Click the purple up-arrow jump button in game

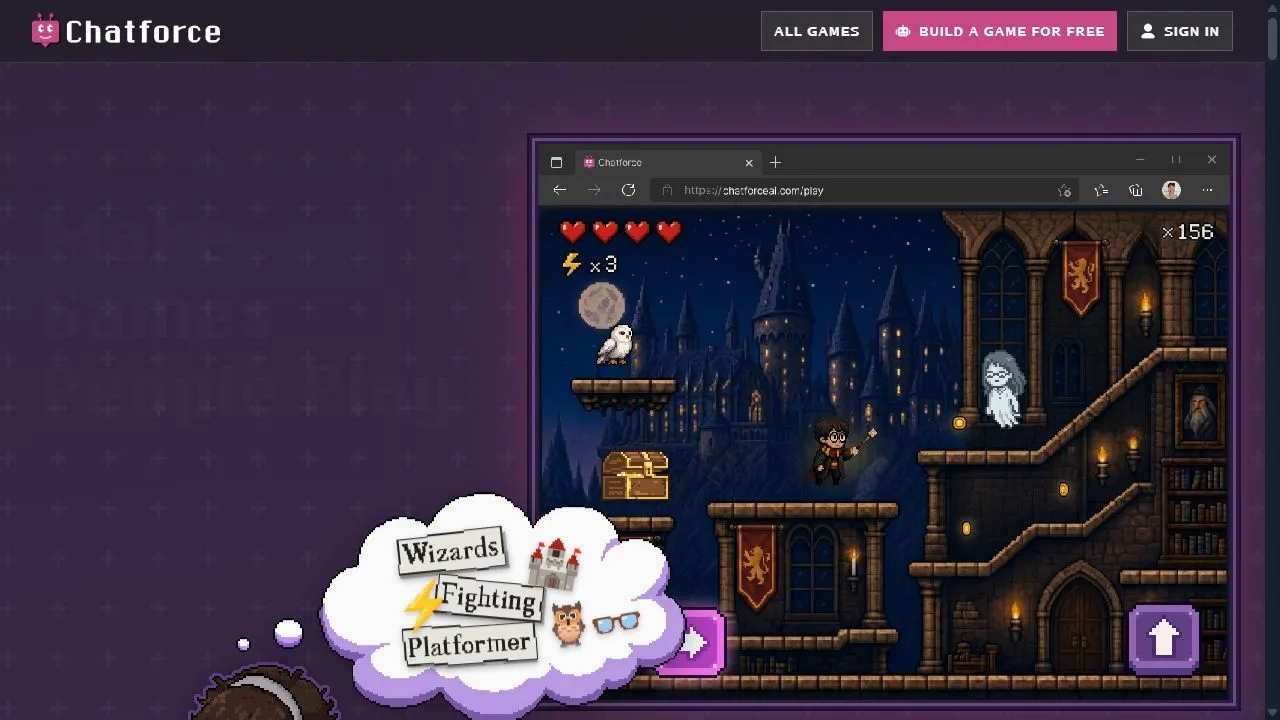point(1163,638)
